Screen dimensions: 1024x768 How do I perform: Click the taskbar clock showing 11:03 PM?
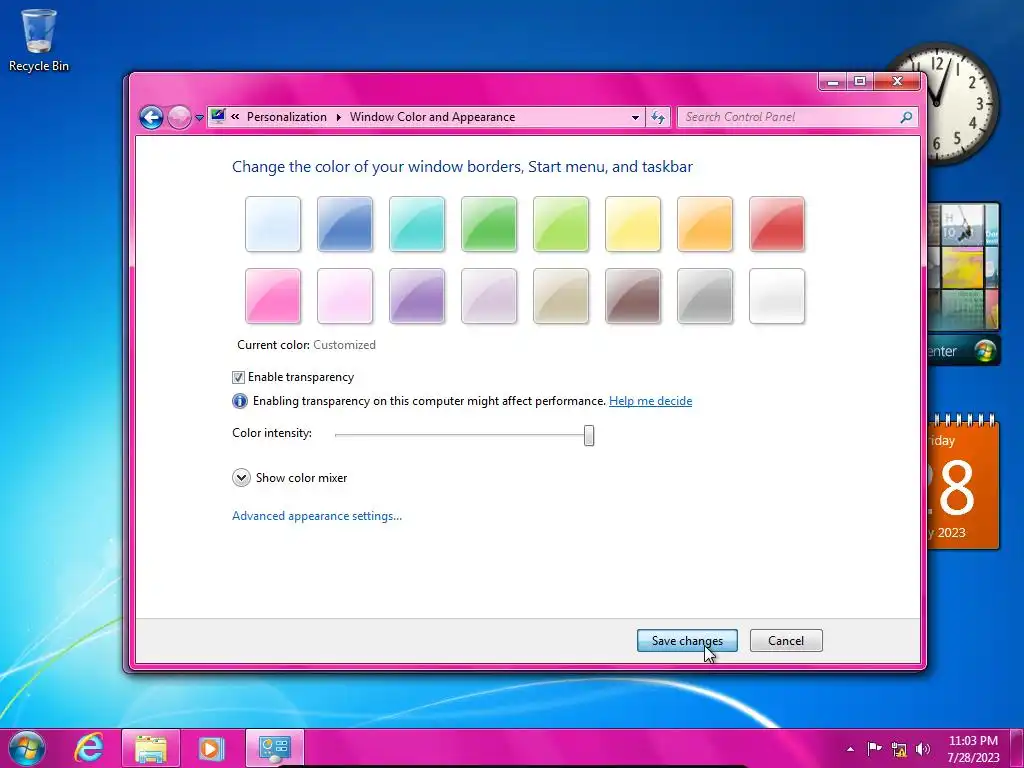tap(973, 749)
